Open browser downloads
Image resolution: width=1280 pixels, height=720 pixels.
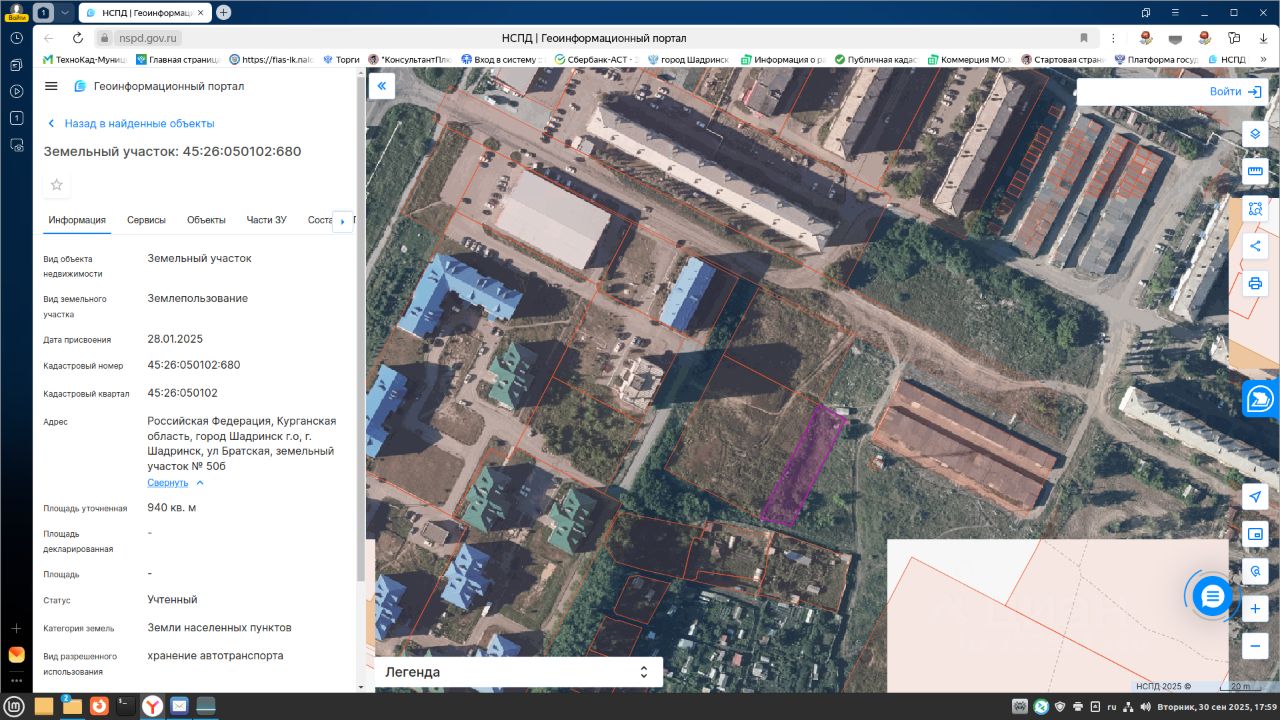(x=1264, y=38)
